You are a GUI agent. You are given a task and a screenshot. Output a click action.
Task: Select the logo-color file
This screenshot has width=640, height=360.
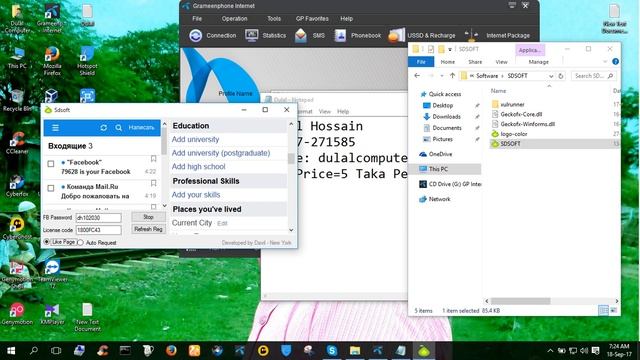click(x=514, y=134)
